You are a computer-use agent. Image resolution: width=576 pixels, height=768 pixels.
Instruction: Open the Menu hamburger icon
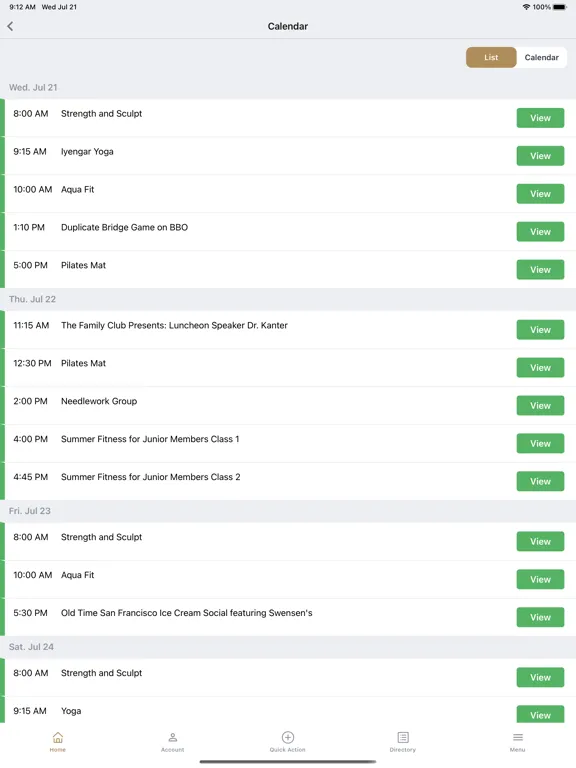pos(518,737)
